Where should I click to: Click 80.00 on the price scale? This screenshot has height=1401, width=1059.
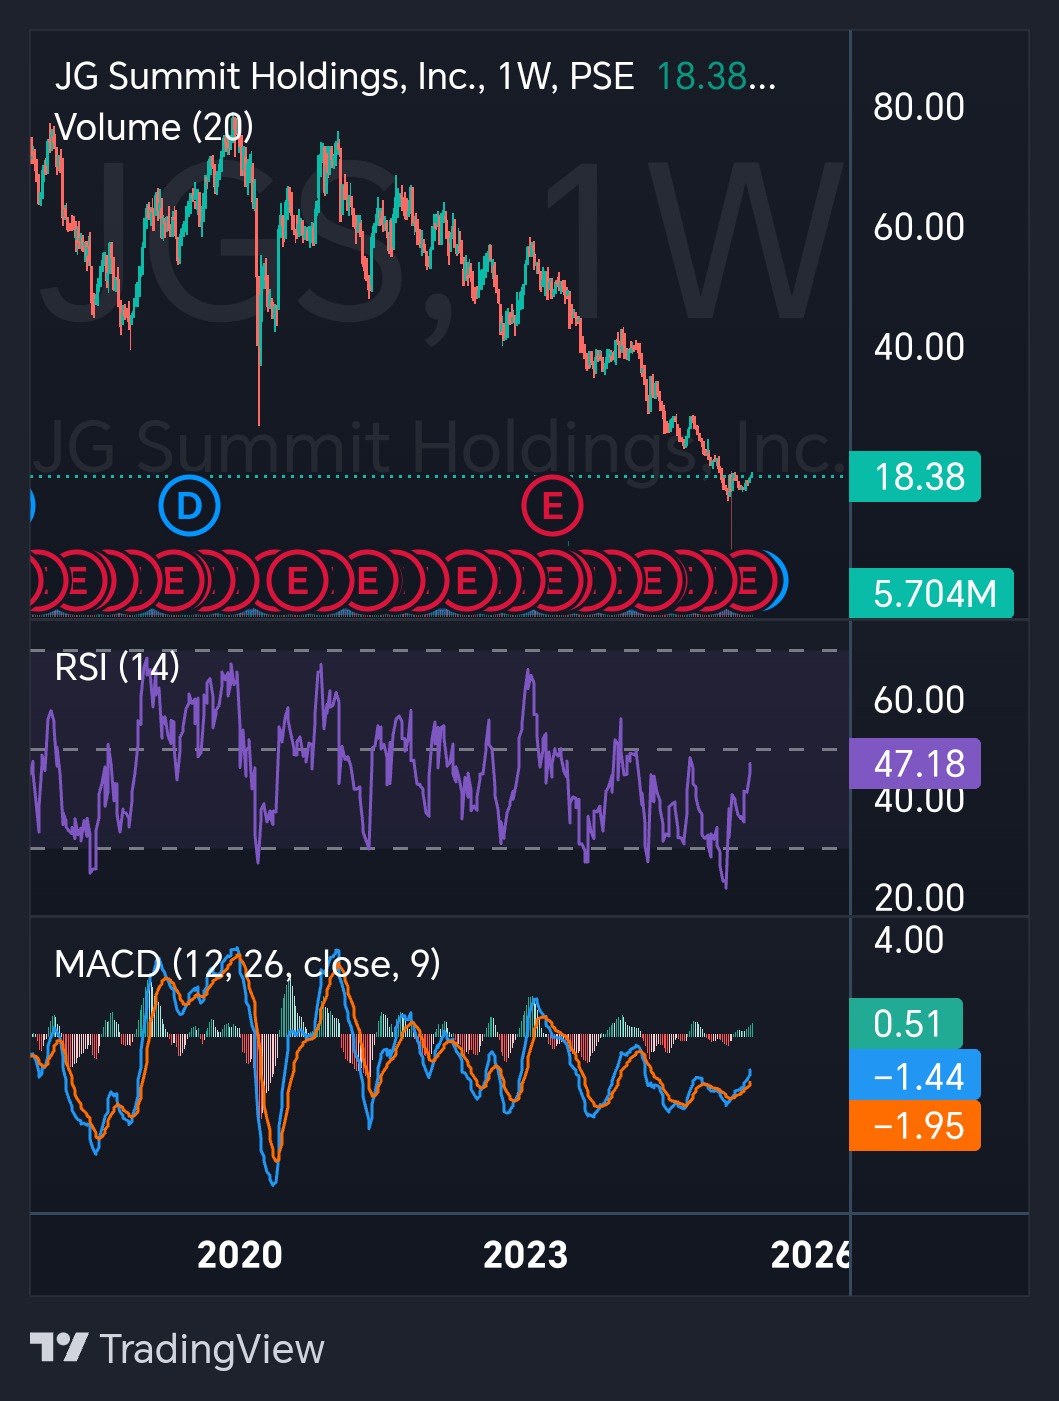click(919, 107)
